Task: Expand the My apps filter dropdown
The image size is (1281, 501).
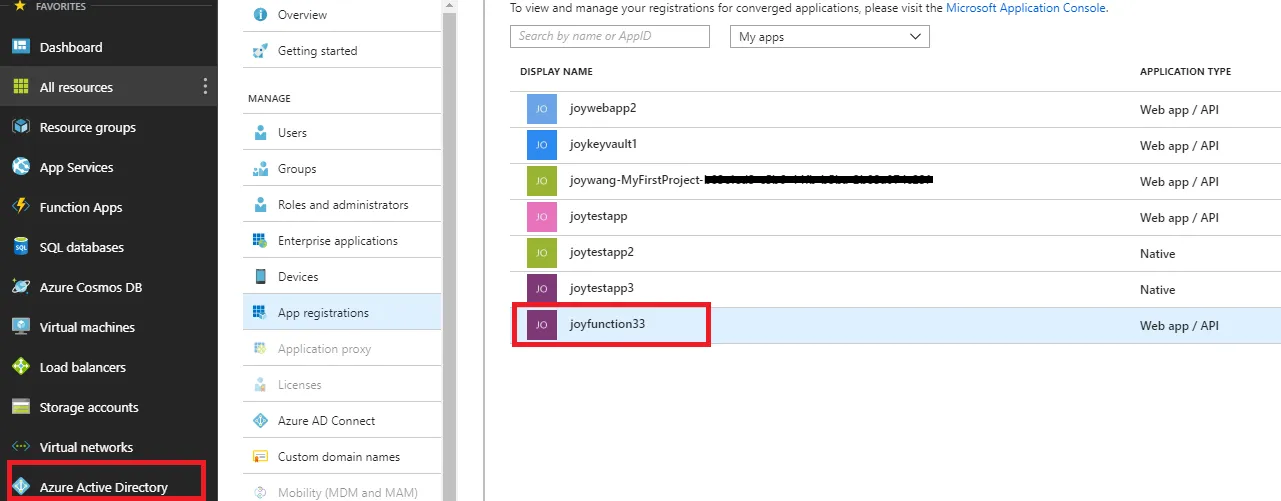Action: (x=830, y=37)
